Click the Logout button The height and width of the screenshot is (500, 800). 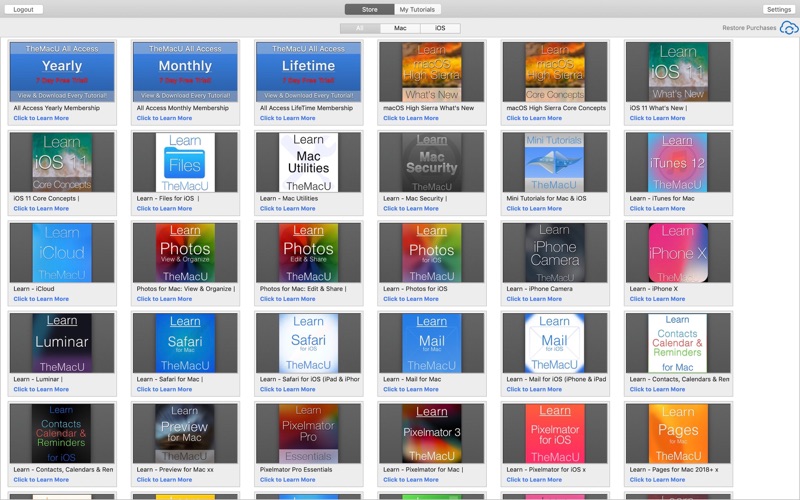(23, 9)
